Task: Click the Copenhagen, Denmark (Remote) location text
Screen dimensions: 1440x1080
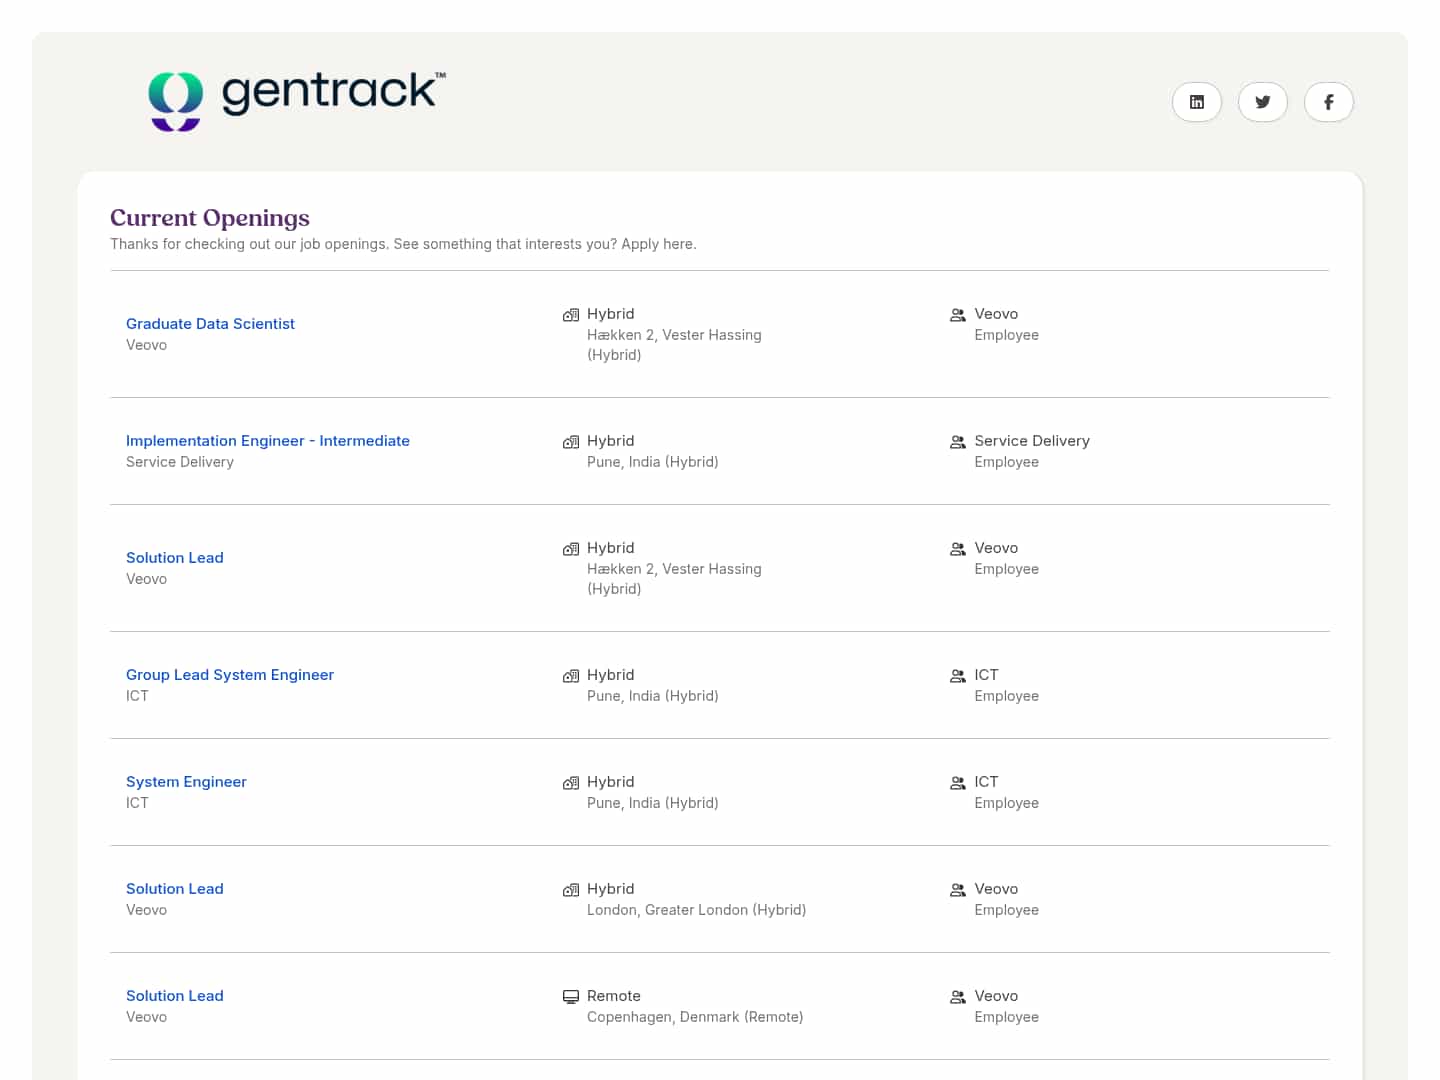Action: (x=694, y=1017)
